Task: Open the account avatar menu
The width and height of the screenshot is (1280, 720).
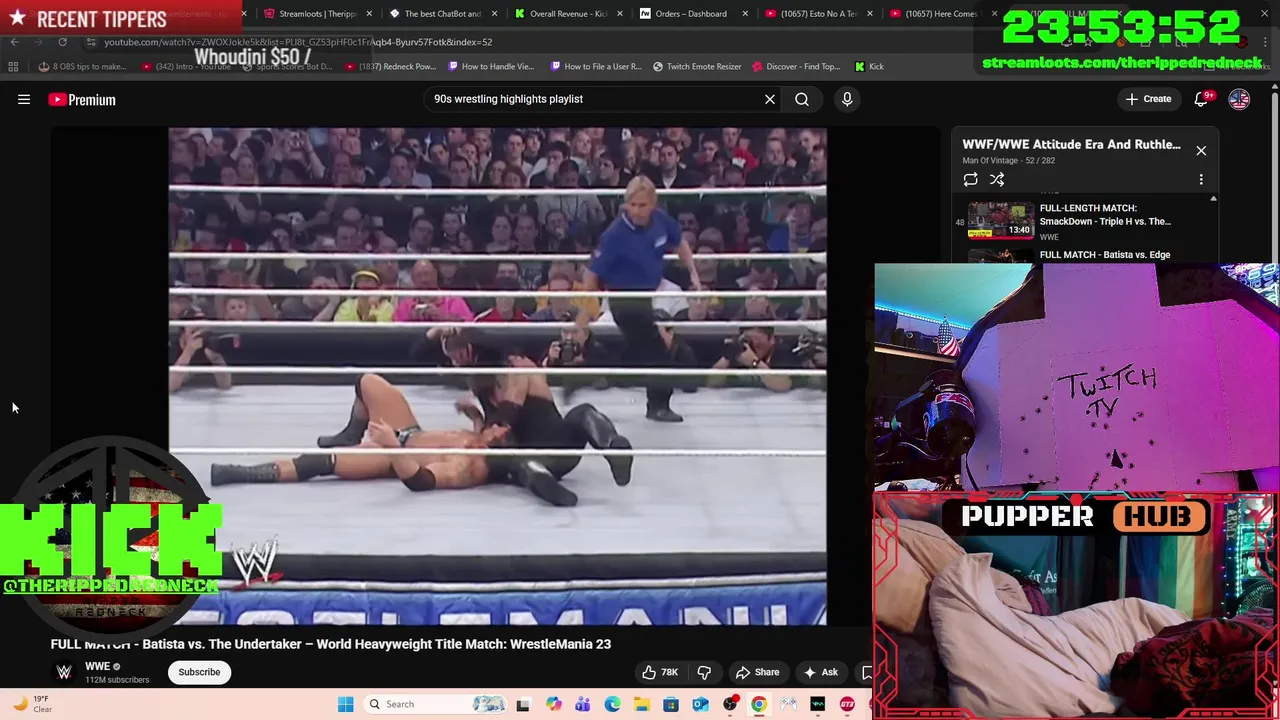Action: point(1239,99)
